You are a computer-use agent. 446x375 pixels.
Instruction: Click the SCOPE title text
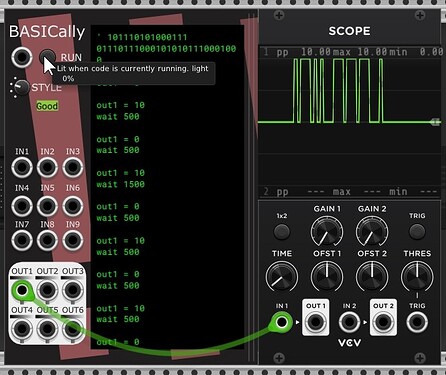pos(349,31)
